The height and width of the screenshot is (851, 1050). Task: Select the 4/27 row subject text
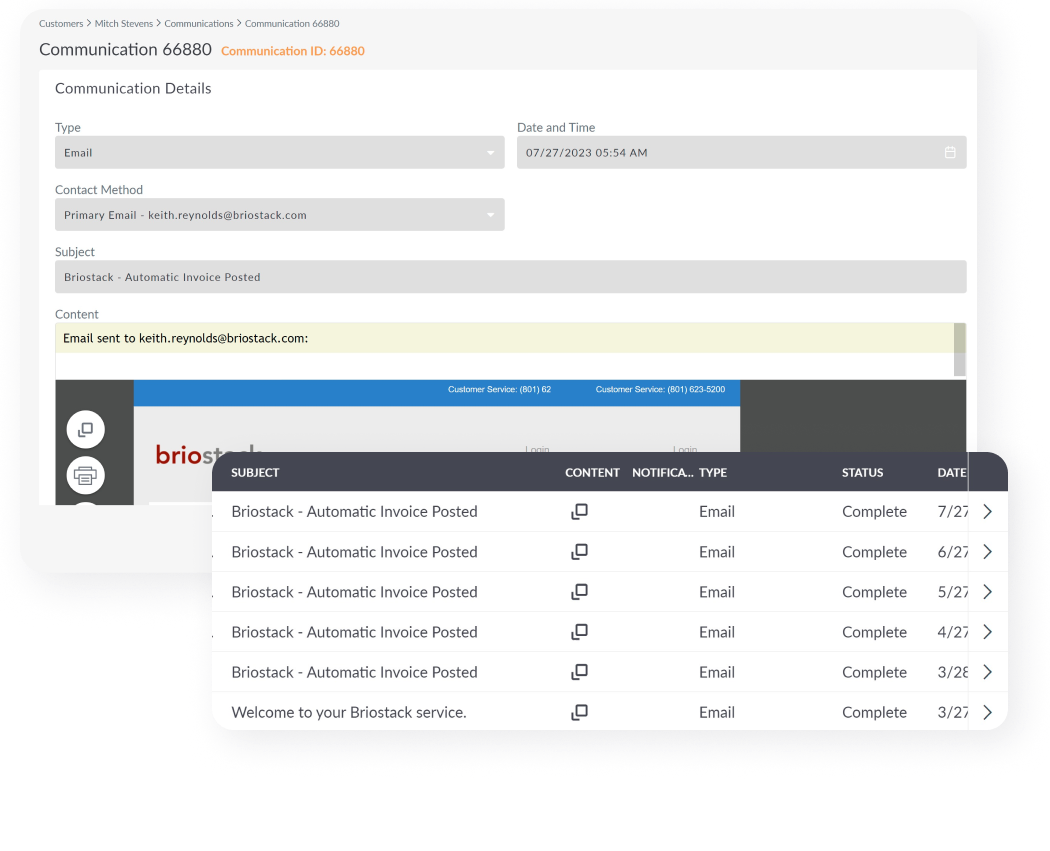tap(354, 632)
